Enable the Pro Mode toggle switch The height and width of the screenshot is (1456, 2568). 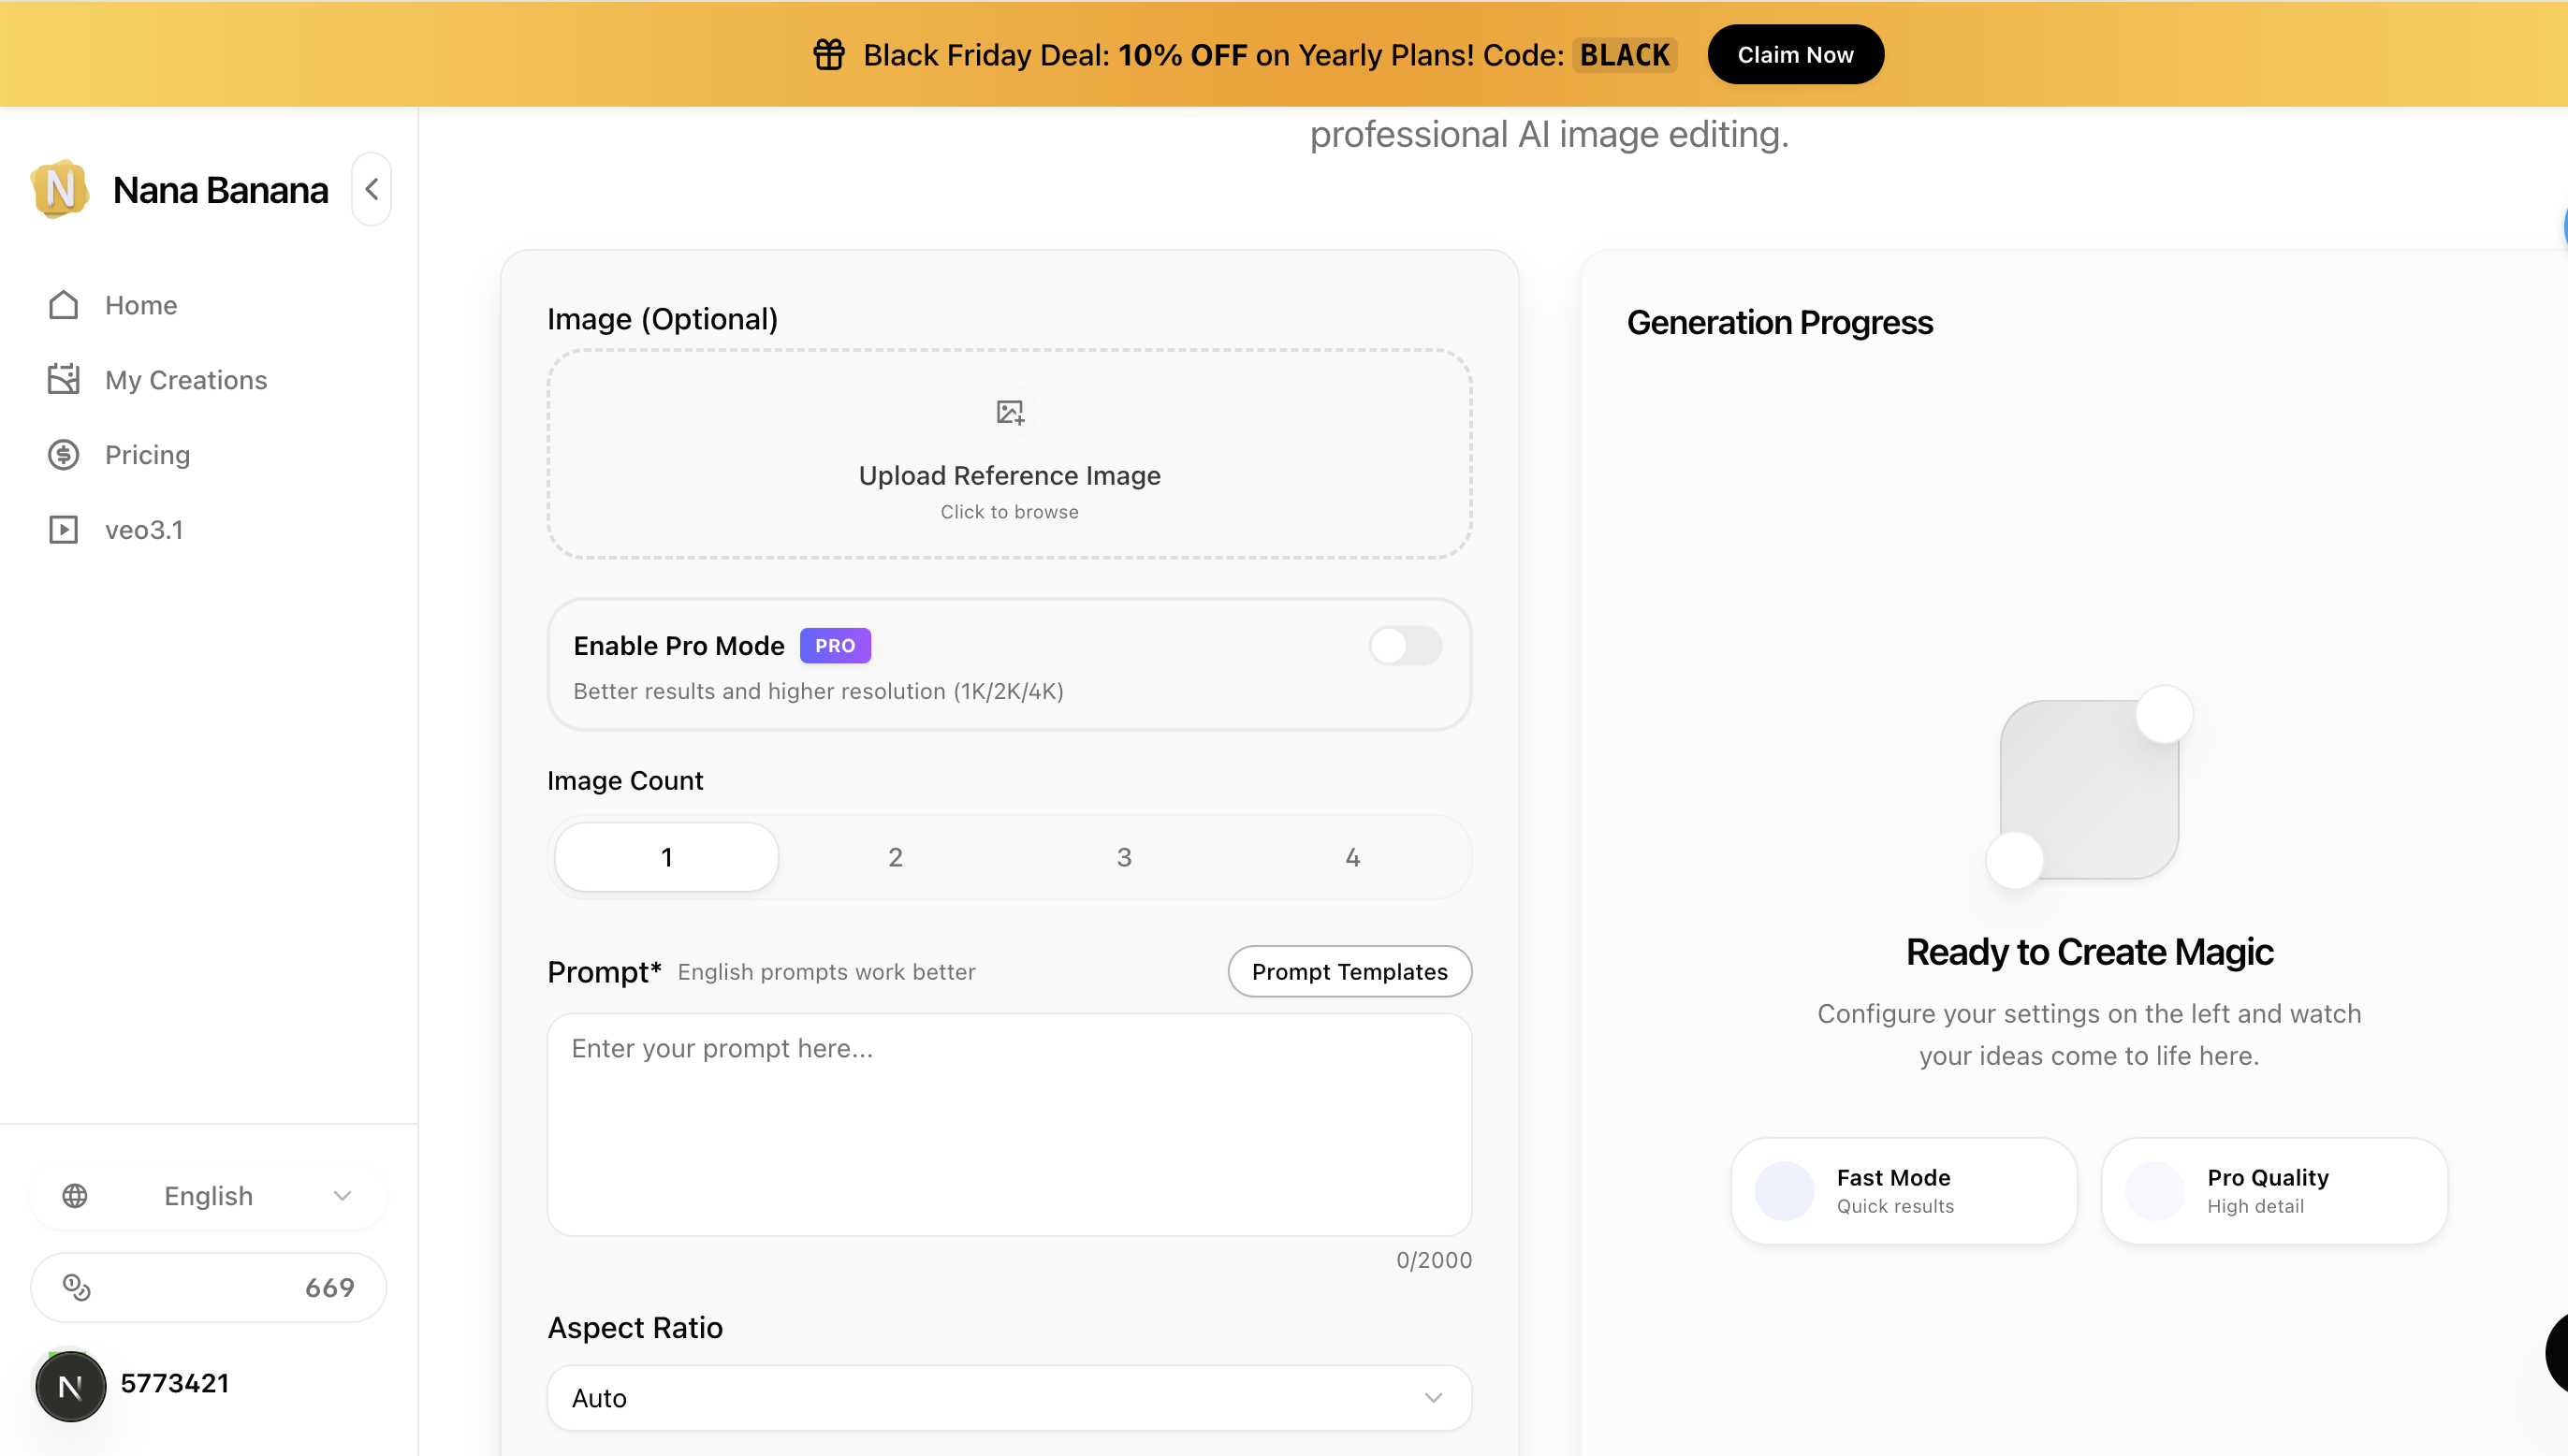point(1404,646)
